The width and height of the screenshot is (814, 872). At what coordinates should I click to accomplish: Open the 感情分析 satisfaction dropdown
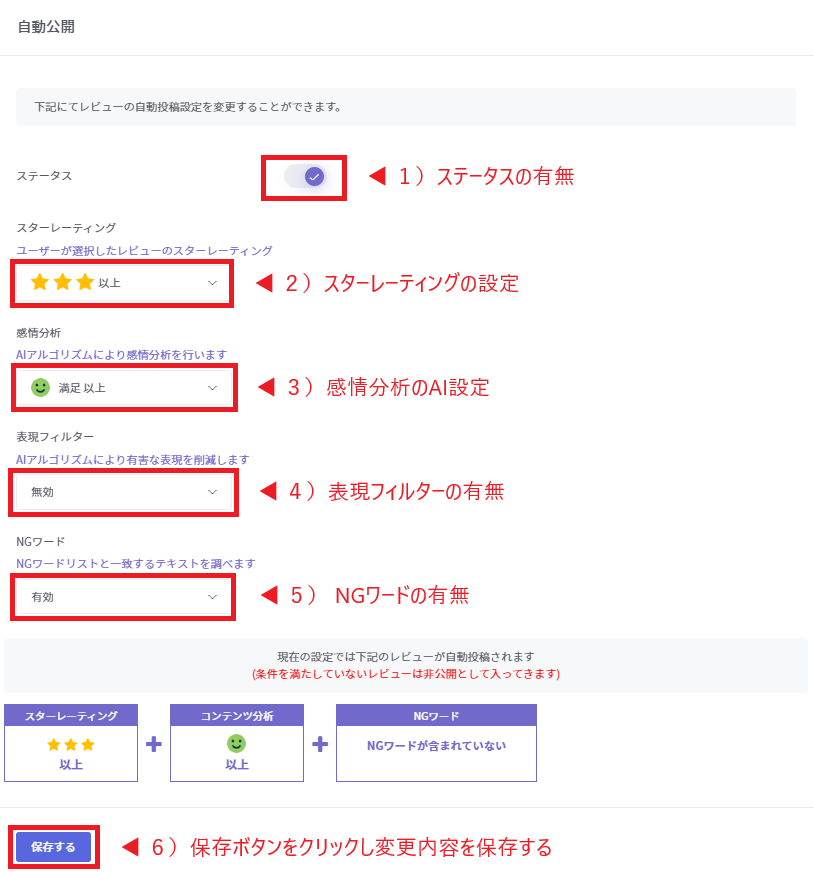coord(124,388)
